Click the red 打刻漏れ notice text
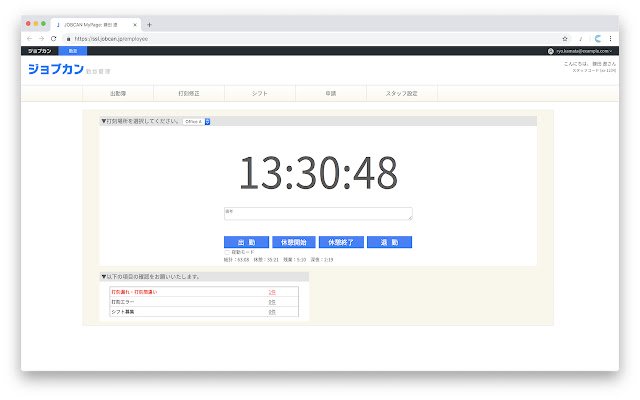The image size is (640, 400). click(x=134, y=292)
